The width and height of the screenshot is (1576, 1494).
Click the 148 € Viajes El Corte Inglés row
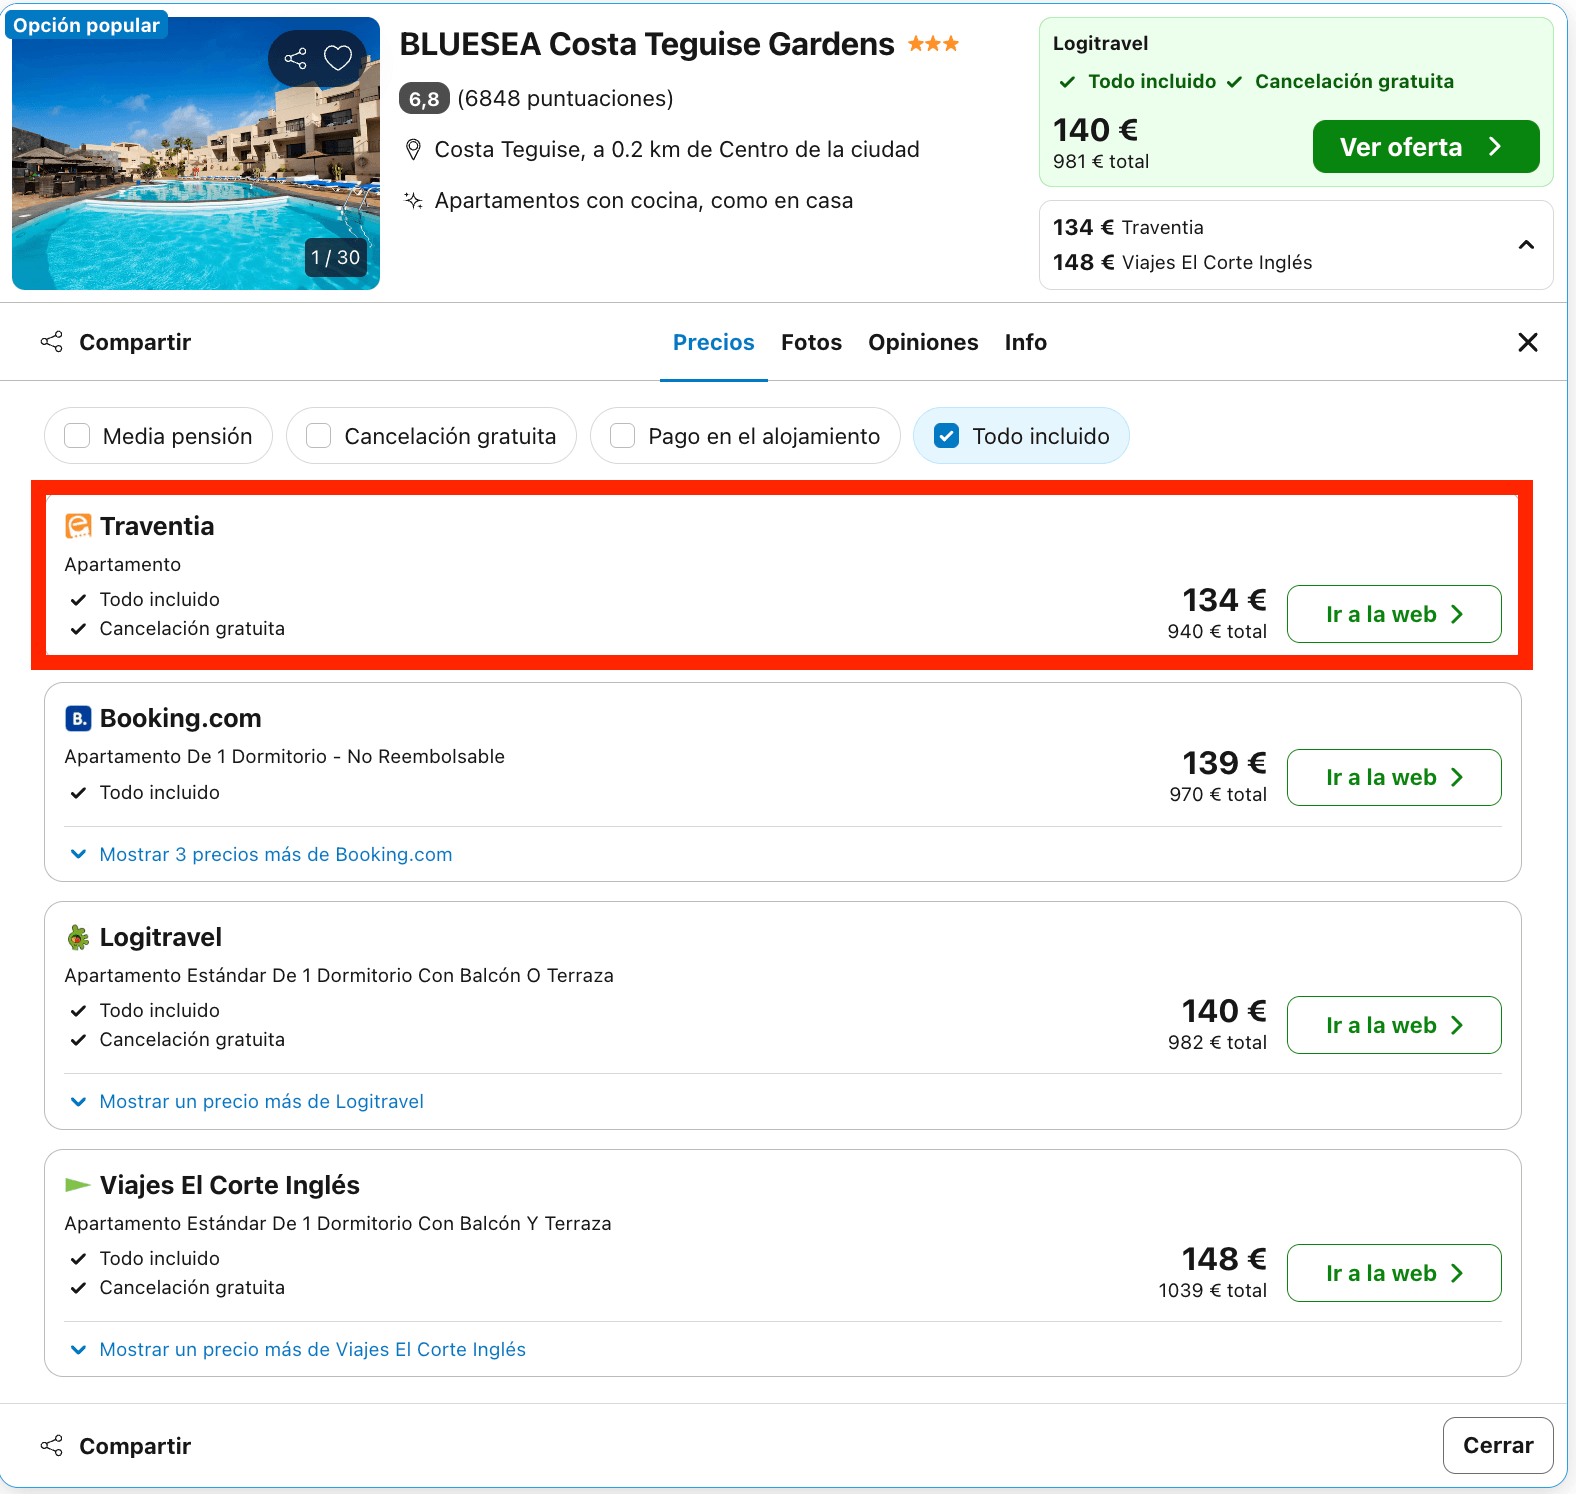click(x=1182, y=262)
